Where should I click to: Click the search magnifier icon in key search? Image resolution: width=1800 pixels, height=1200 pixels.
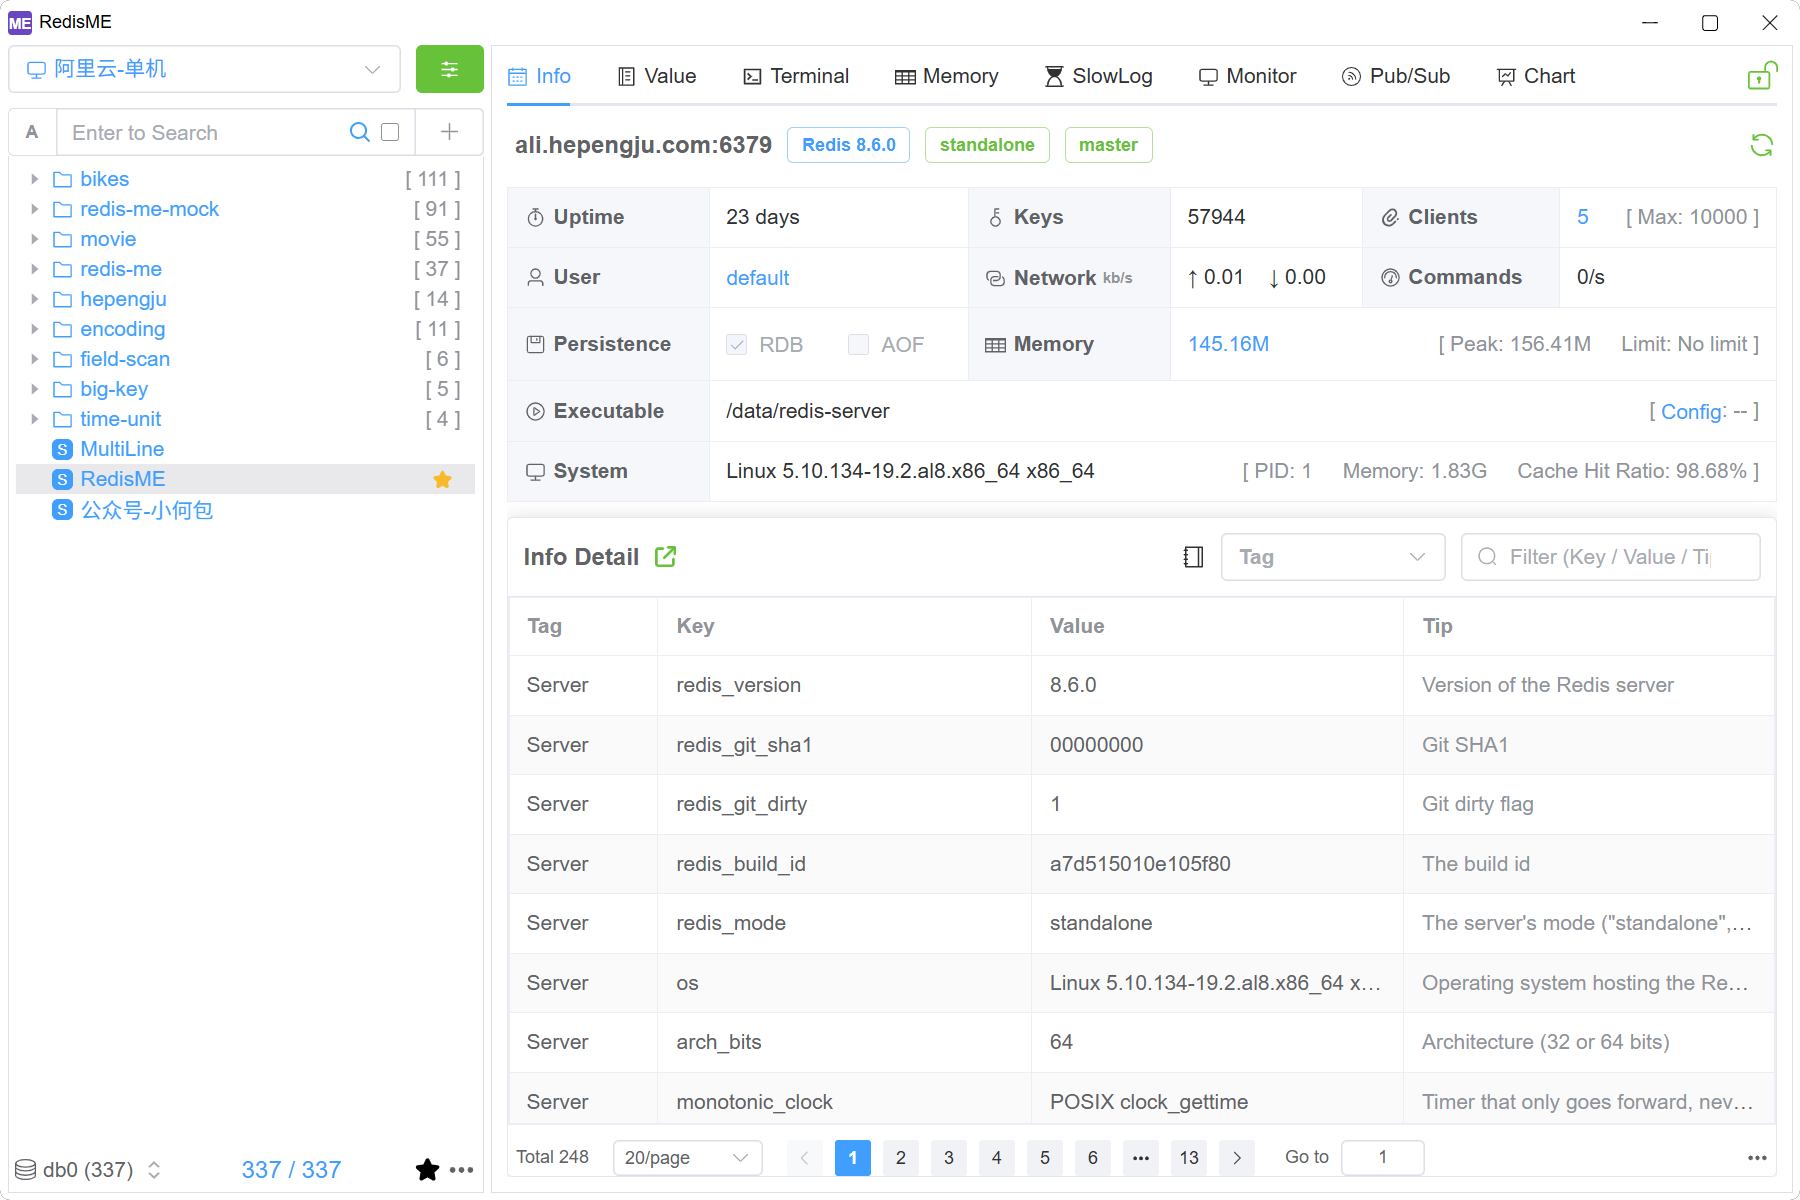point(359,132)
